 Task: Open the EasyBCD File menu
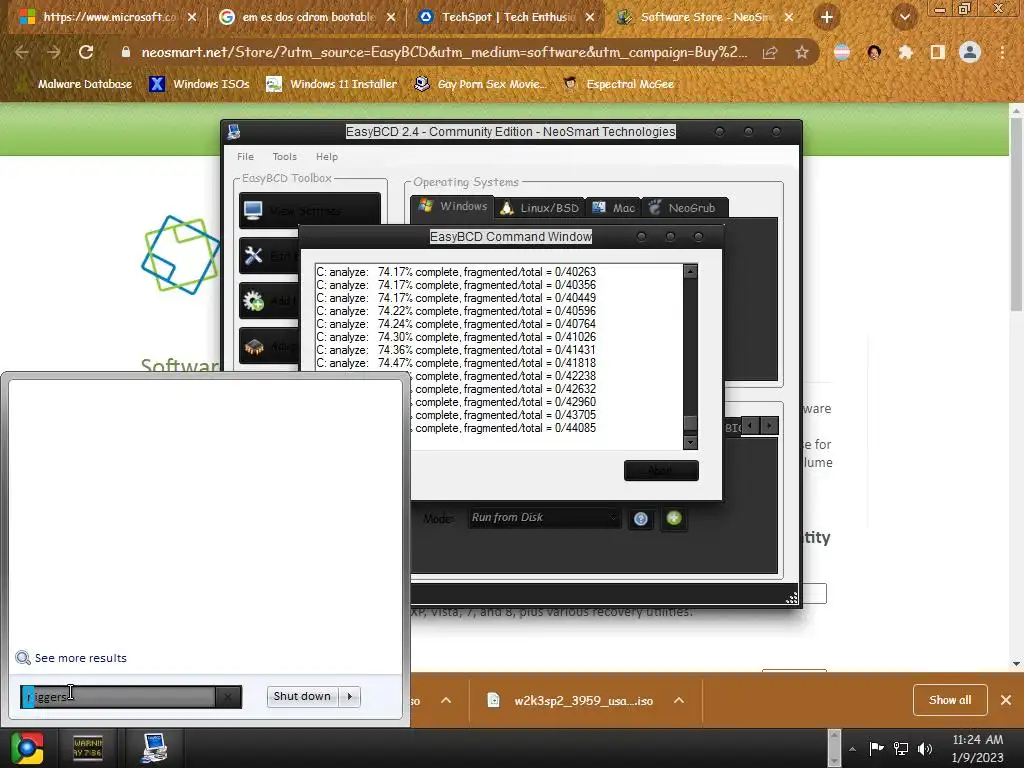tap(246, 157)
